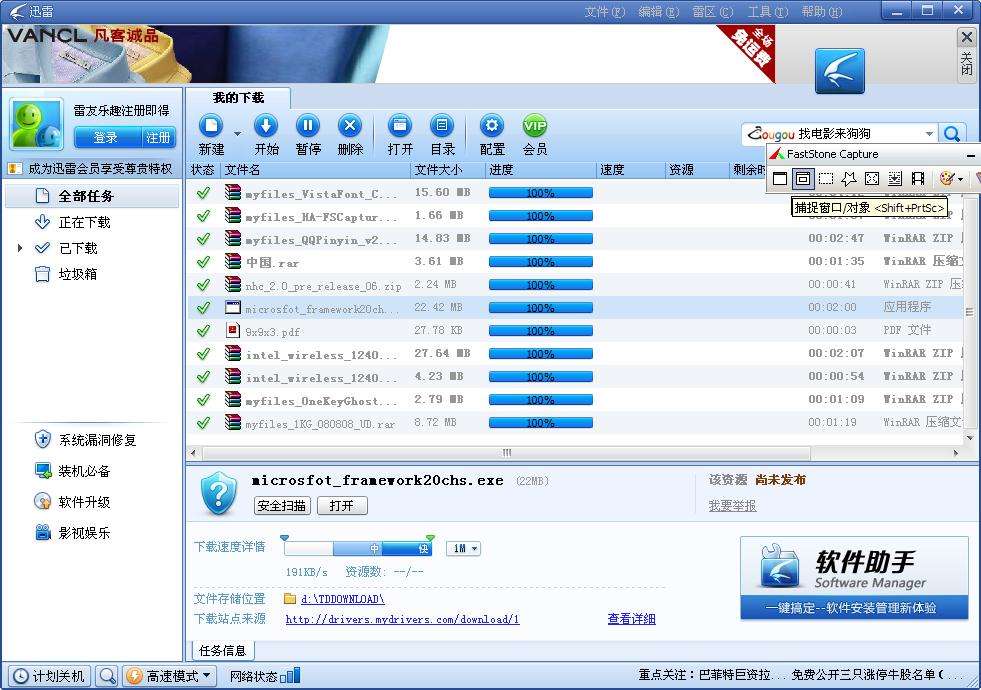981x690 pixels.
Task: Select the 9x9x3.pdf download row
Action: (x=574, y=331)
